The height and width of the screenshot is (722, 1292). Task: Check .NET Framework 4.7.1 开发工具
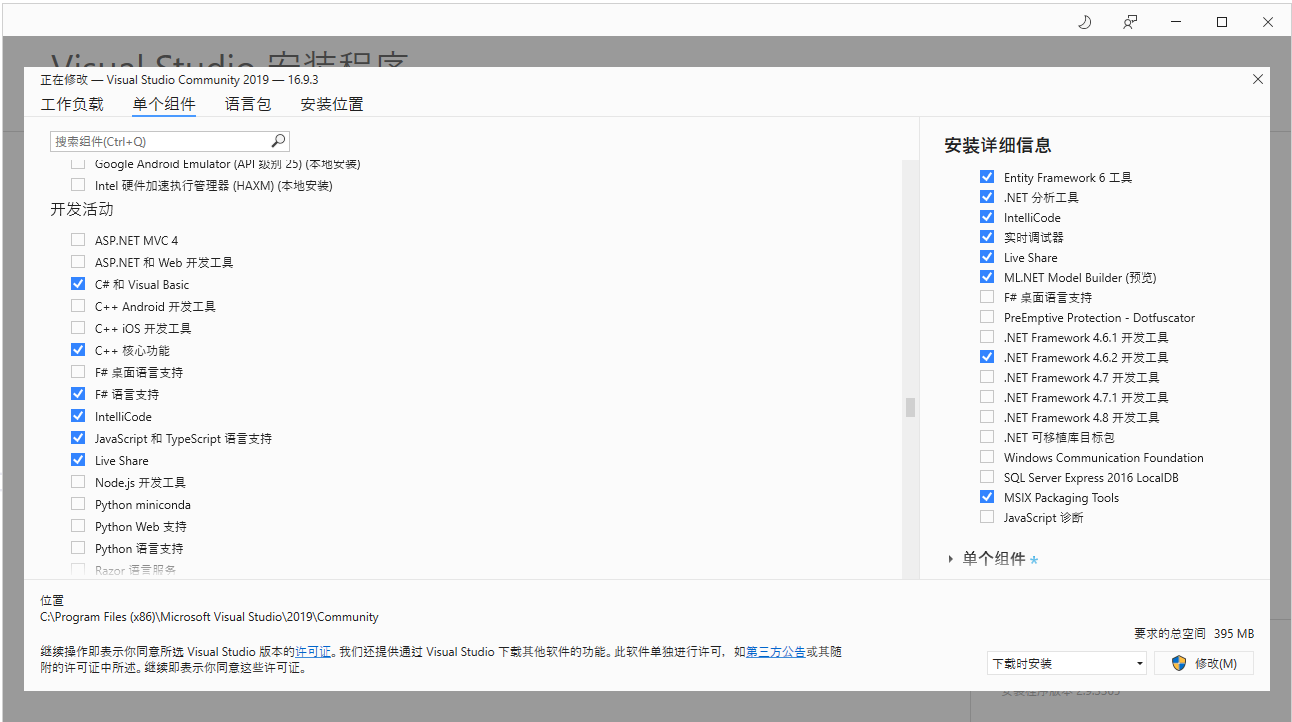coord(987,397)
